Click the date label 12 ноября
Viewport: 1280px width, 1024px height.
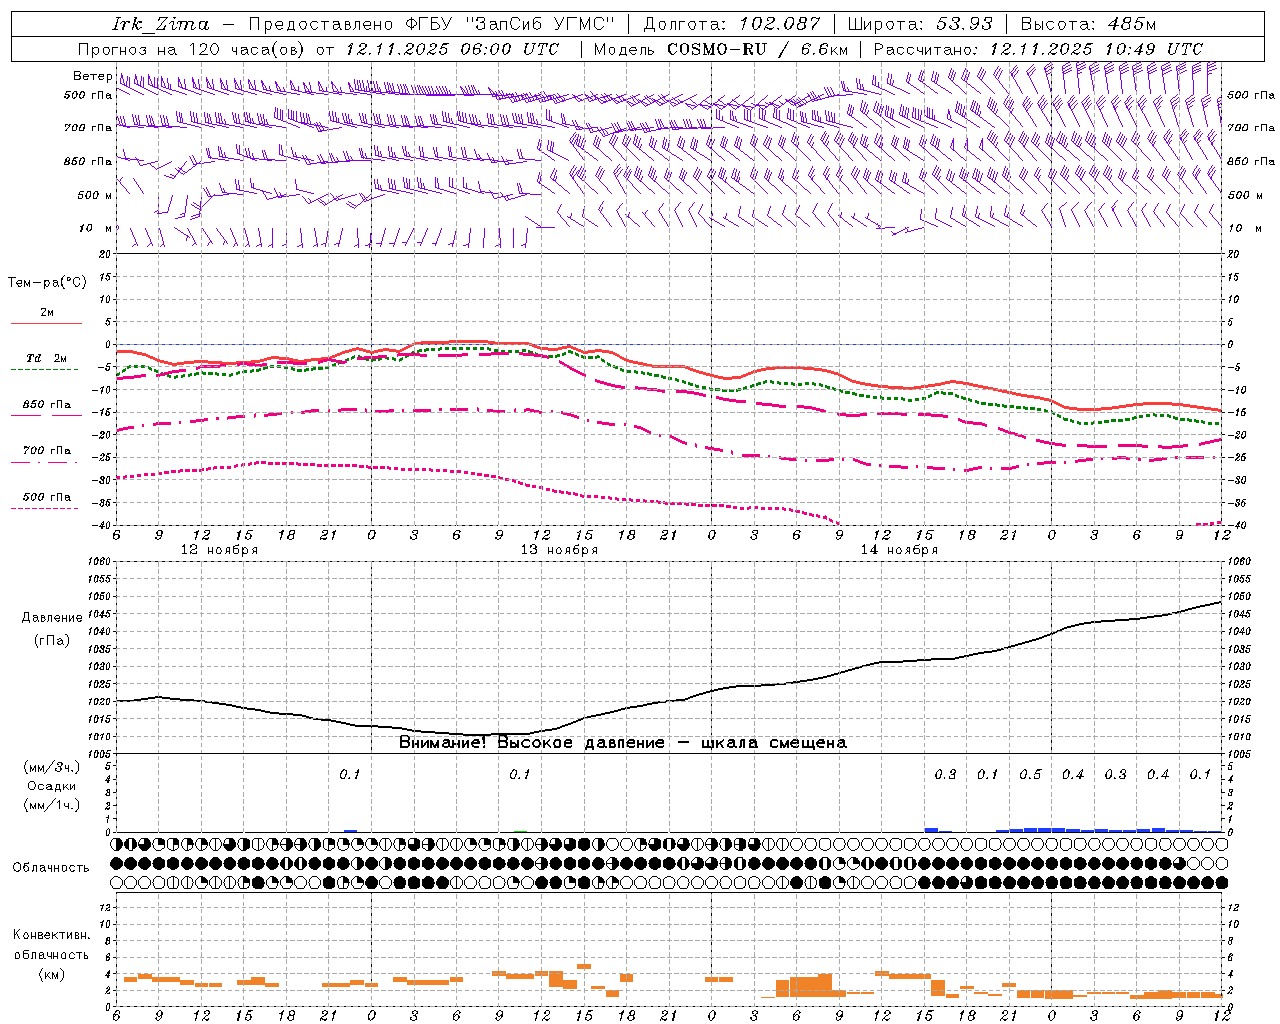click(219, 550)
